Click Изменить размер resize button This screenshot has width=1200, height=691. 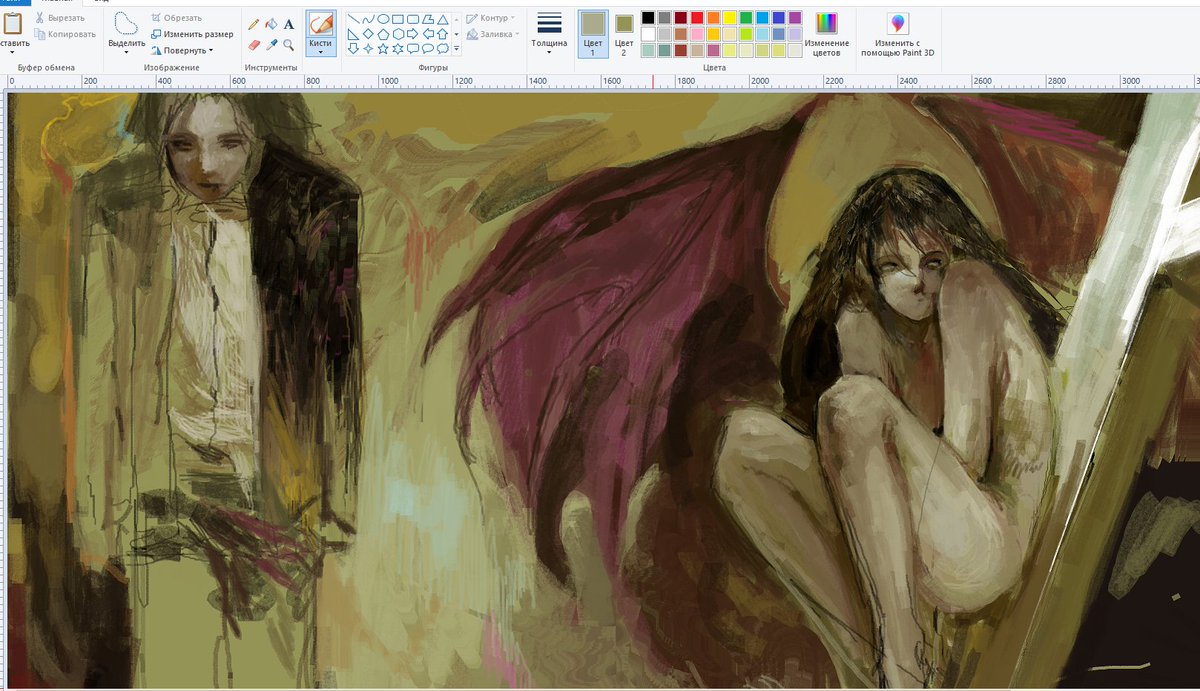click(x=192, y=34)
